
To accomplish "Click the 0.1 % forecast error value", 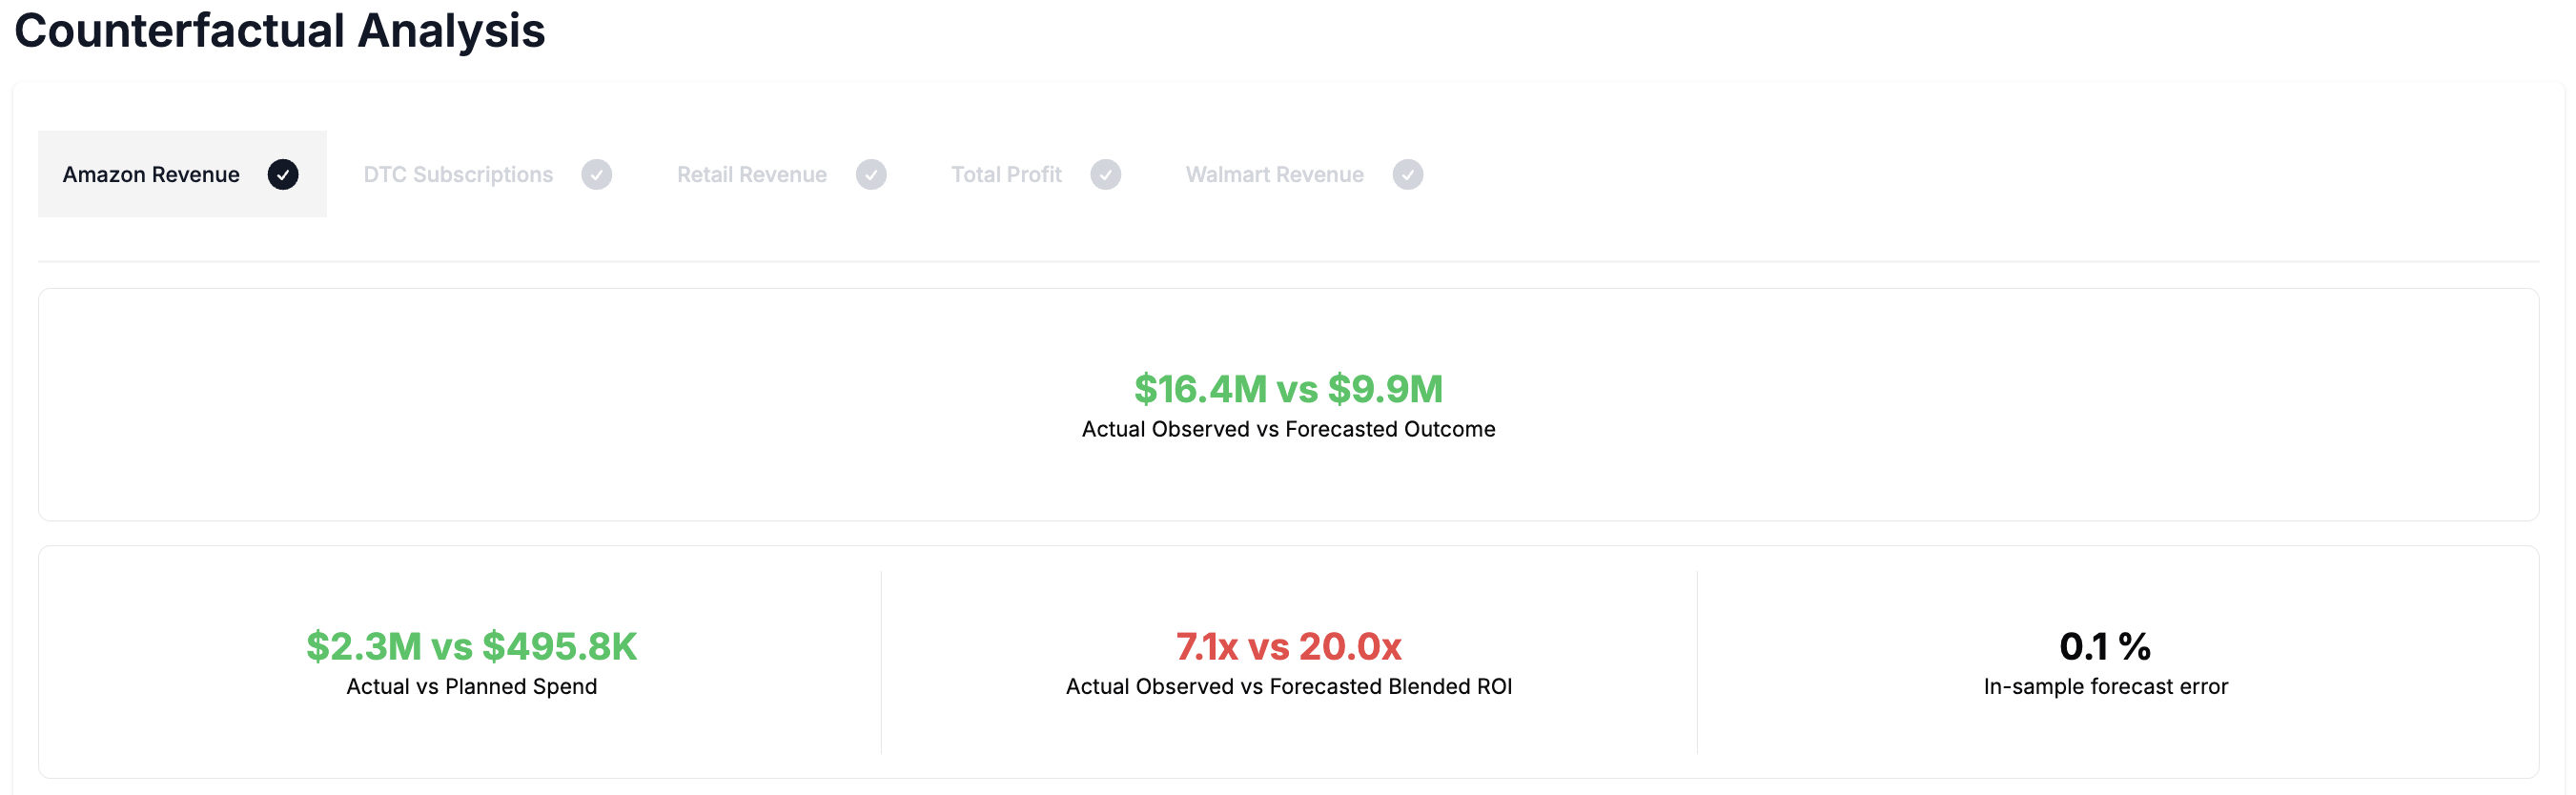I will click(2105, 646).
